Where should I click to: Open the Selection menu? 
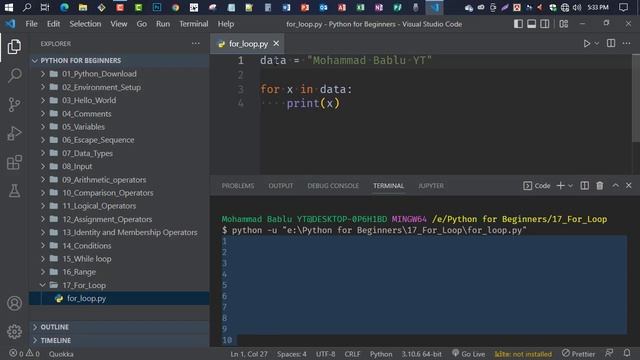pos(85,24)
